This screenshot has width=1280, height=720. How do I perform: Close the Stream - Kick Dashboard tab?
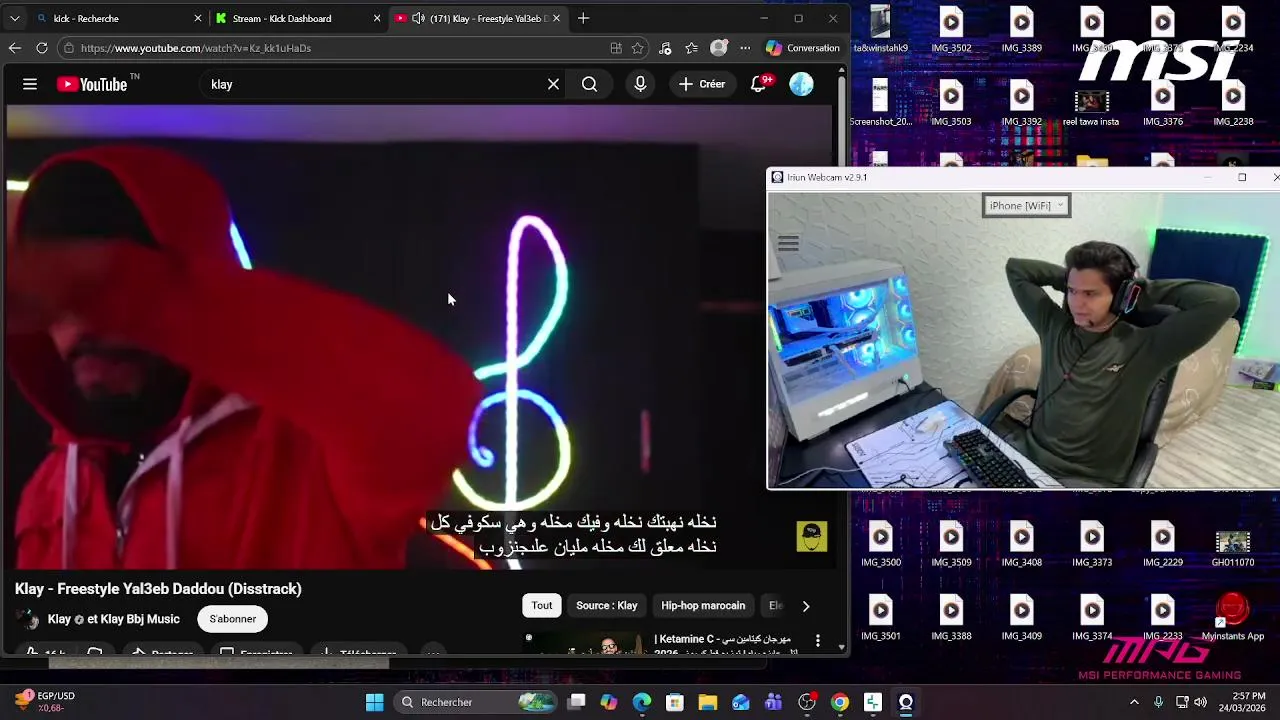click(377, 18)
